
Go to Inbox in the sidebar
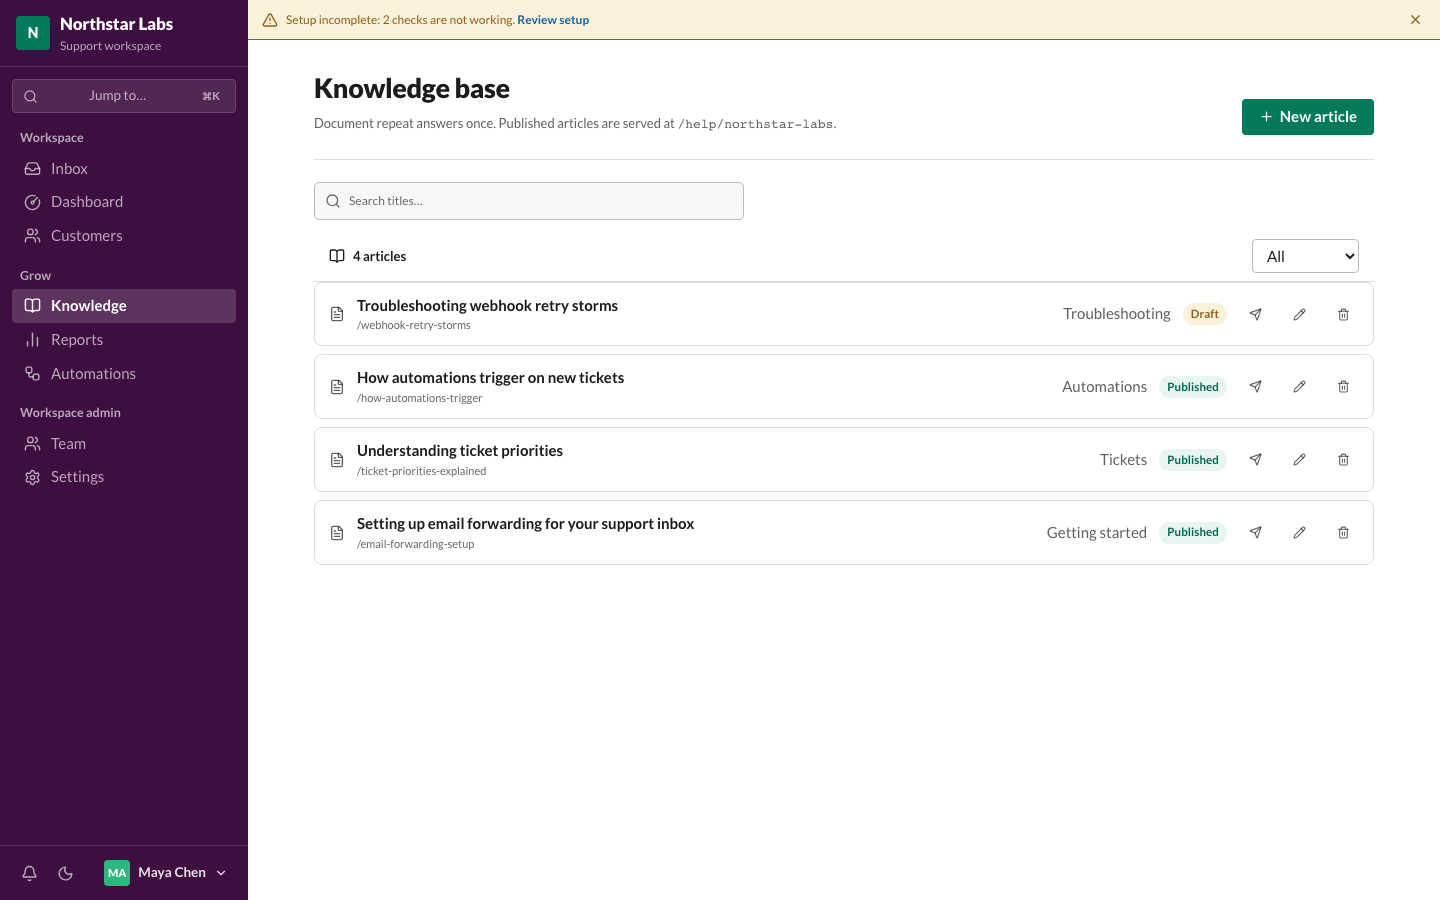pos(124,169)
